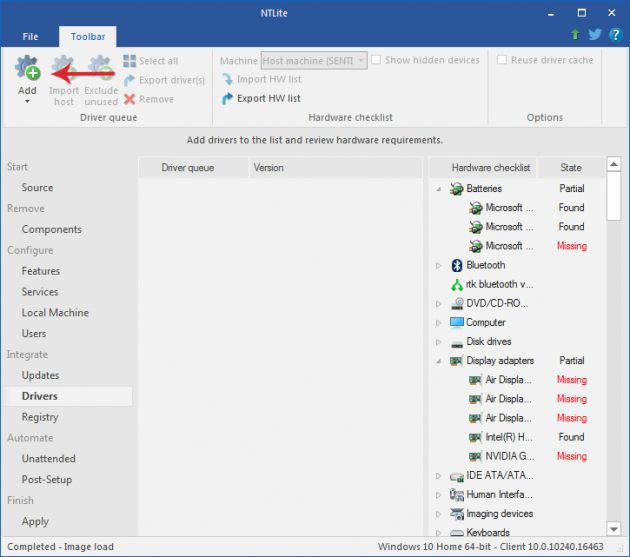Expand the Bluetooth tree node
Image resolution: width=630 pixels, height=557 pixels.
click(x=439, y=266)
